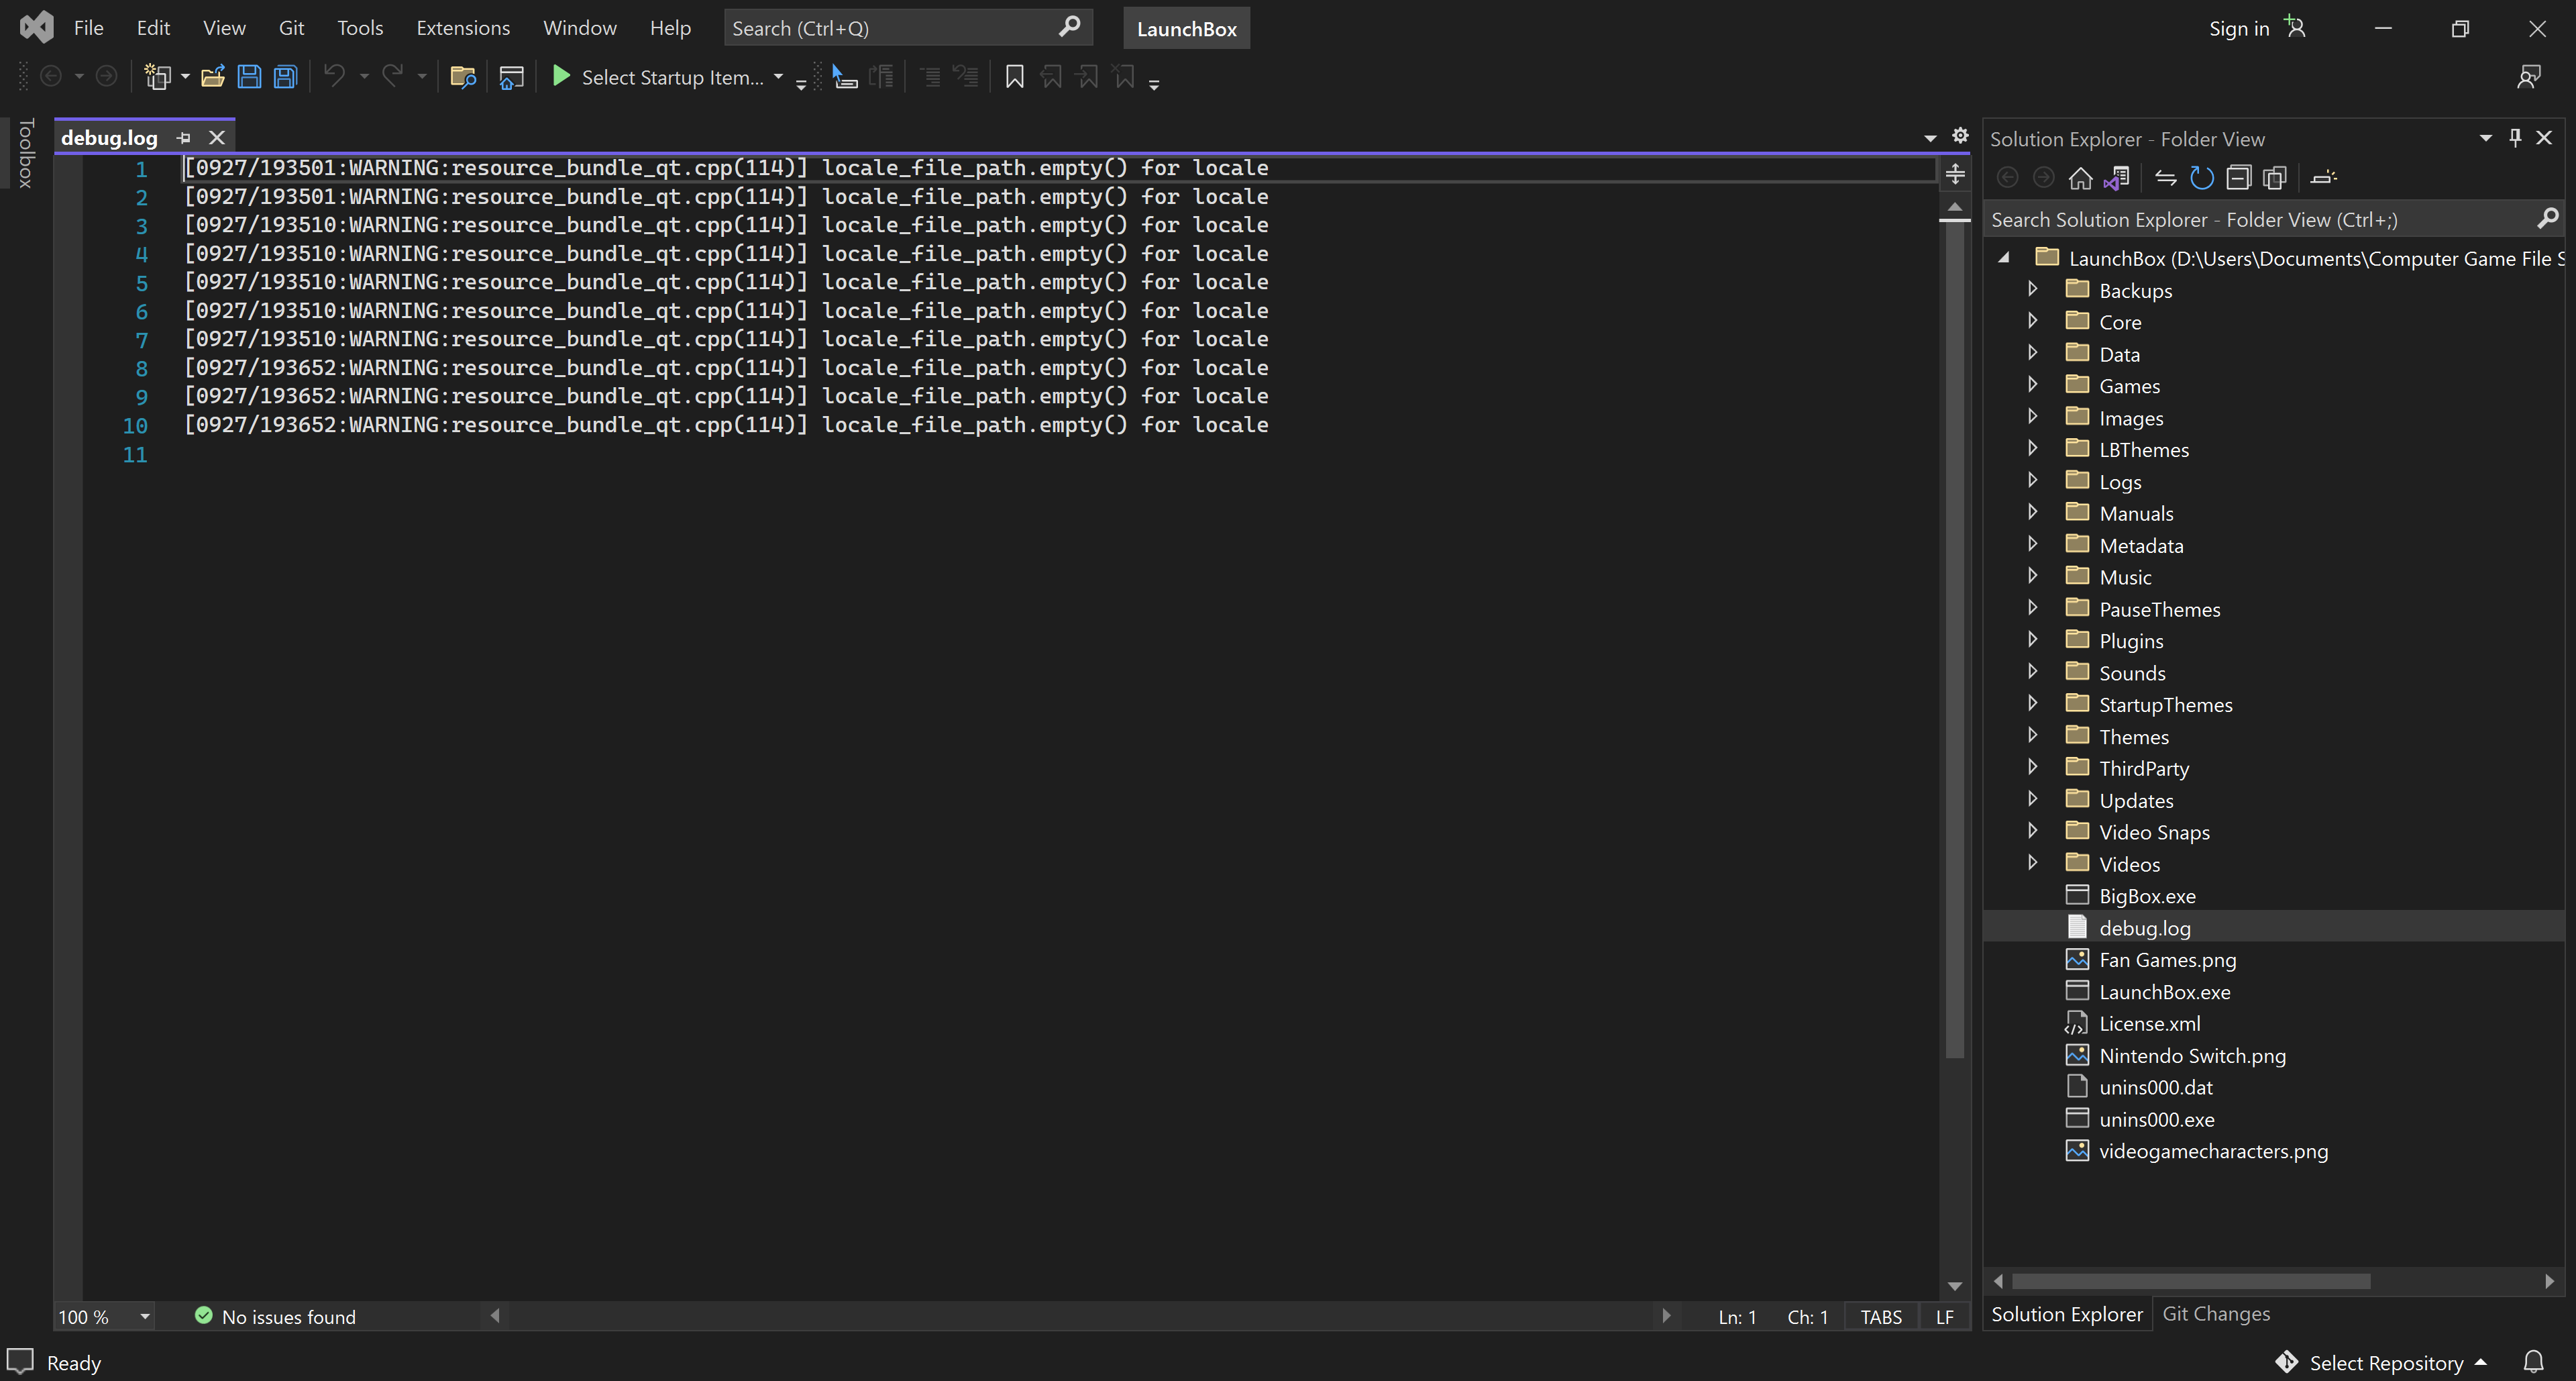Refresh the Solution Explorer folder view

[x=2202, y=178]
